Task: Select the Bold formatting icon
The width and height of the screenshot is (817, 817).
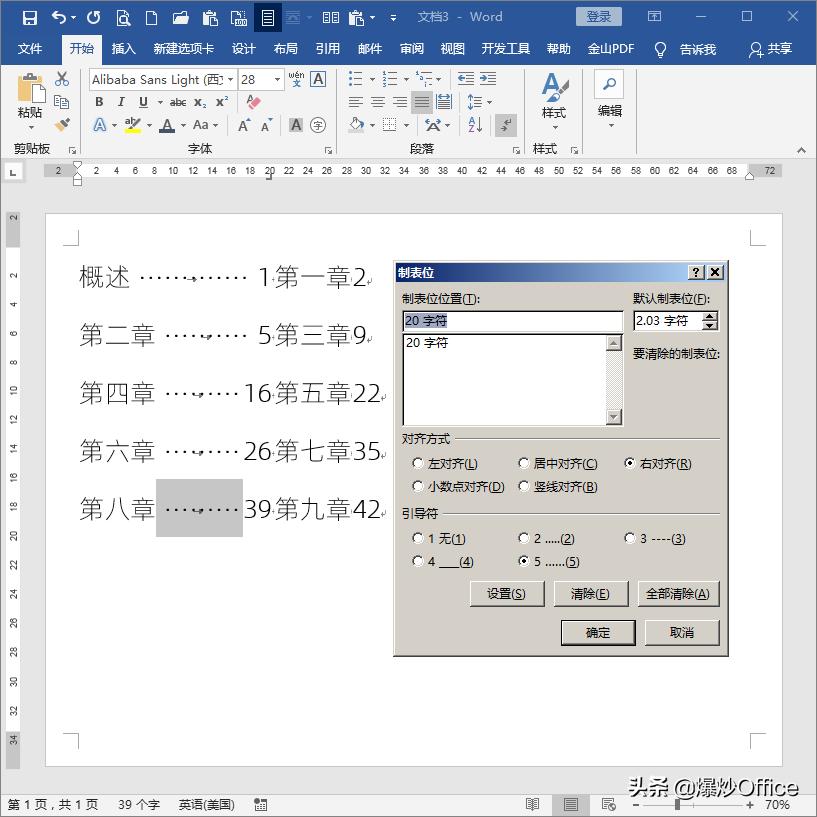Action: coord(98,102)
